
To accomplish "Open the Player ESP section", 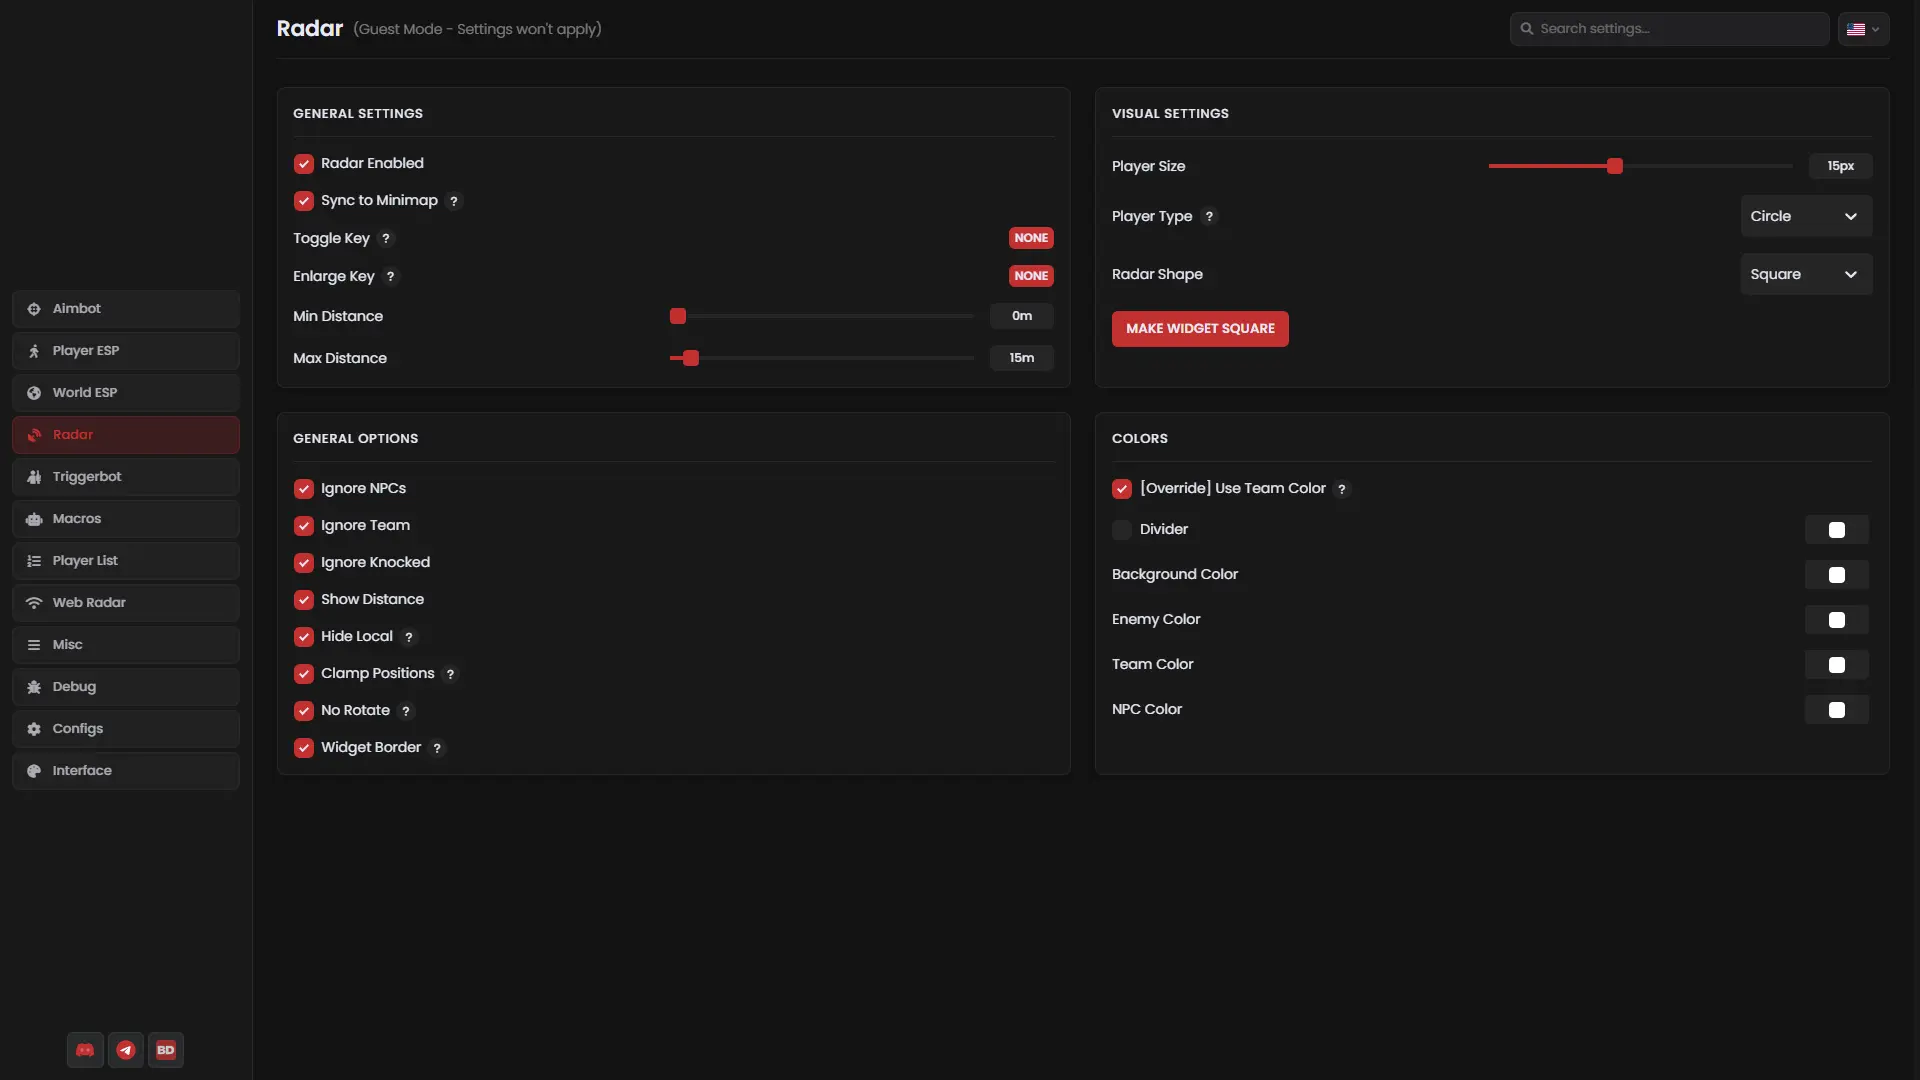I will click(x=126, y=351).
